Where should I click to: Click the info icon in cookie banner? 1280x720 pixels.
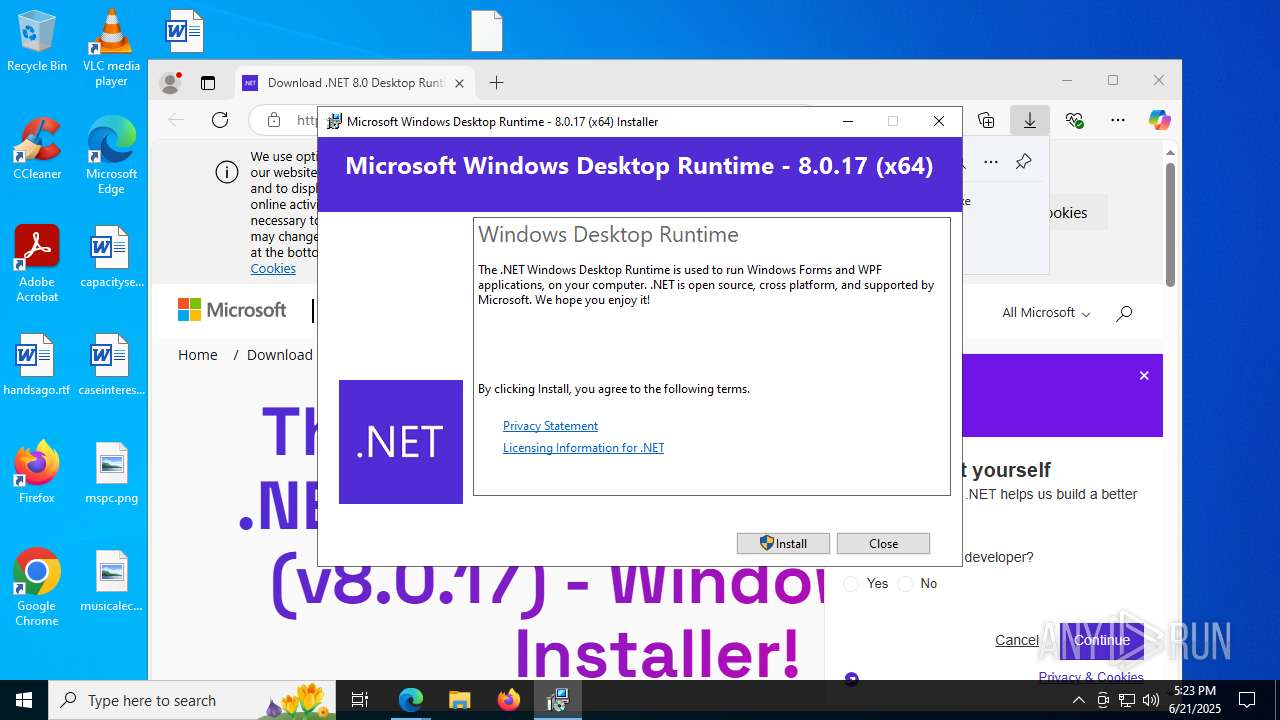pos(227,172)
